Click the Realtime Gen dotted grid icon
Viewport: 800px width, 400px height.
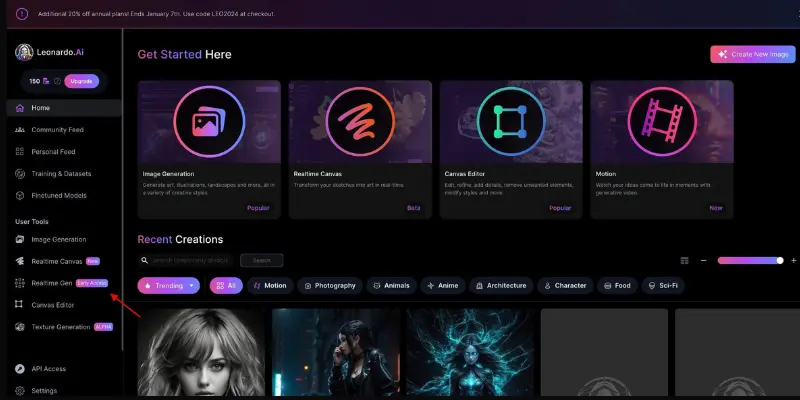(20, 283)
